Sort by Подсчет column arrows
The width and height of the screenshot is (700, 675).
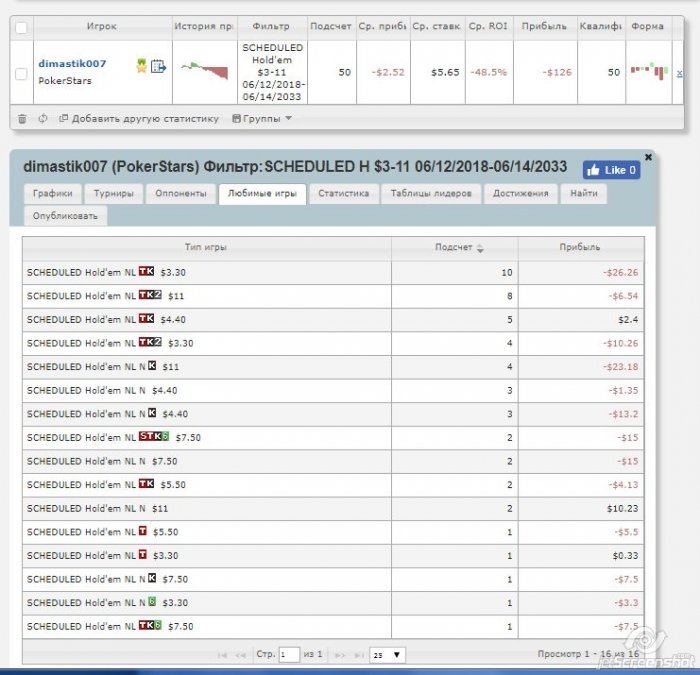pyautogui.click(x=480, y=248)
